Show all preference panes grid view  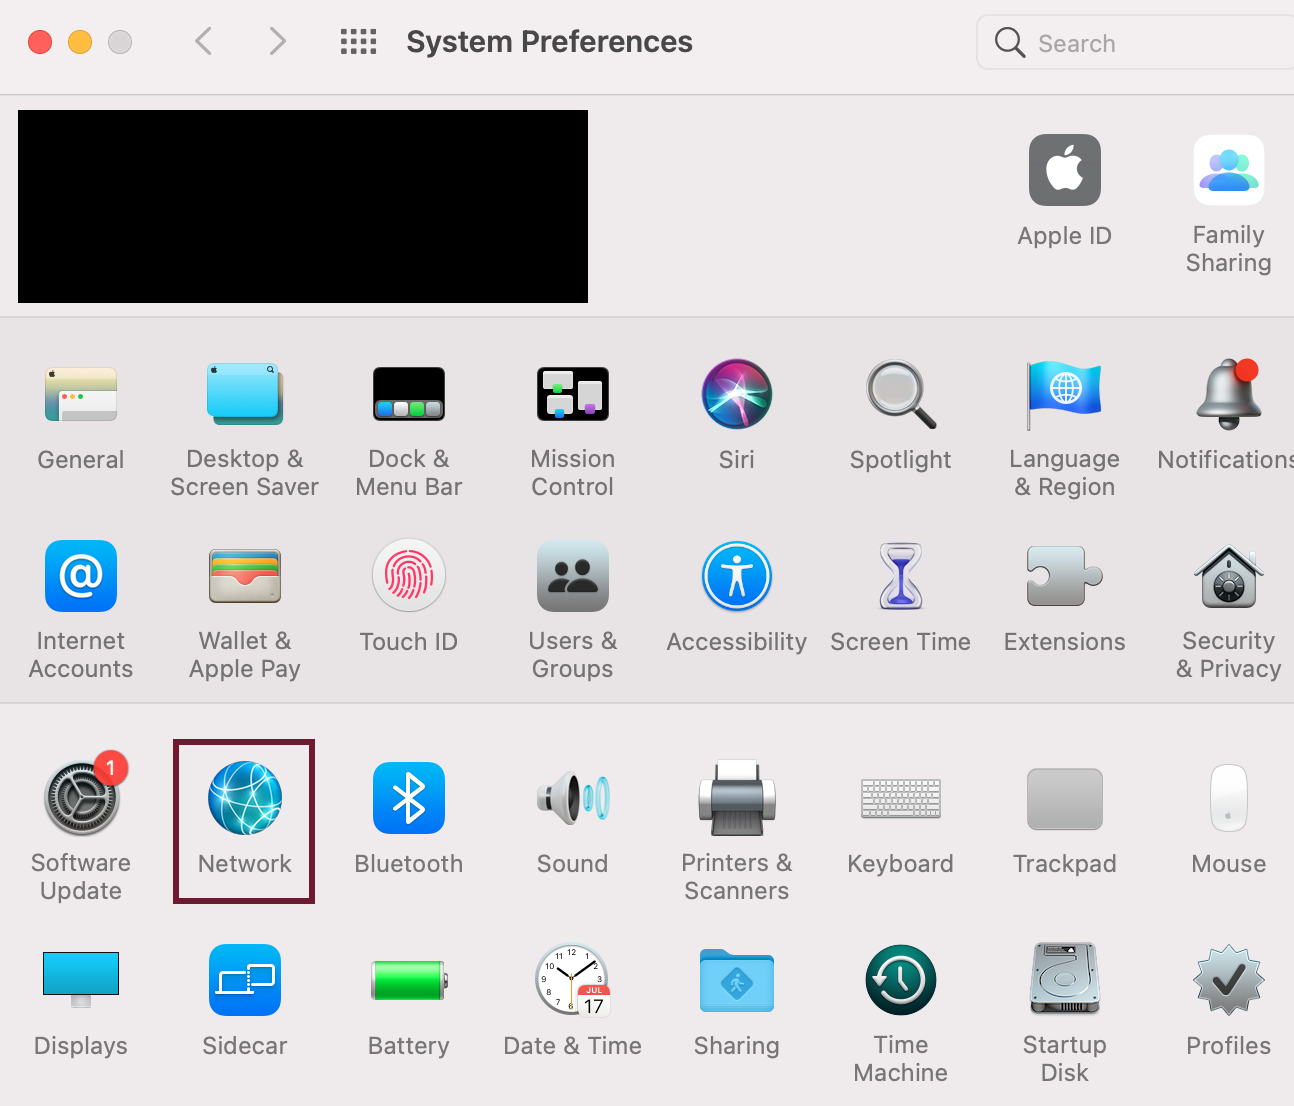(358, 42)
